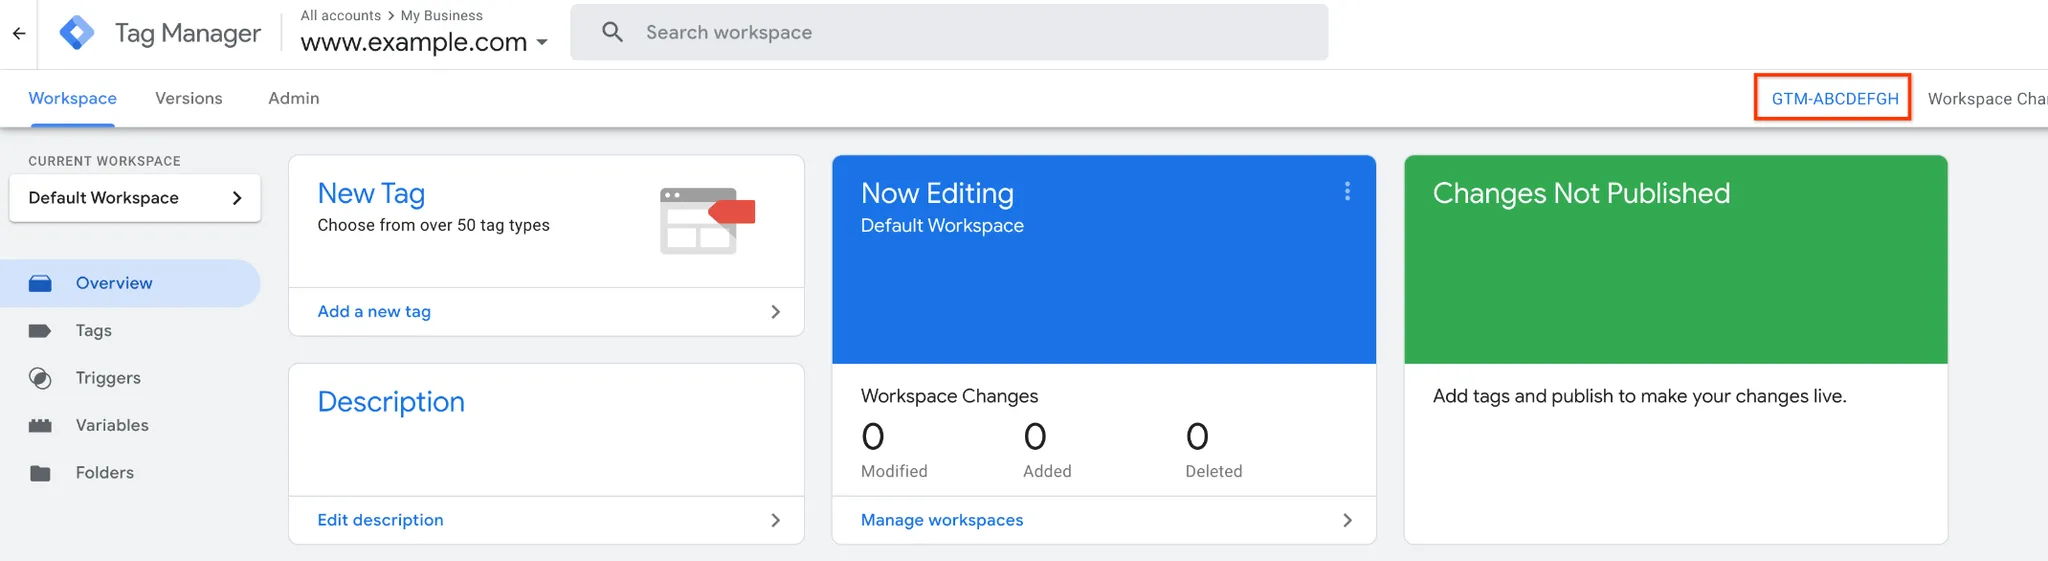2048x561 pixels.
Task: Open the Triggers section
Action: (x=108, y=378)
